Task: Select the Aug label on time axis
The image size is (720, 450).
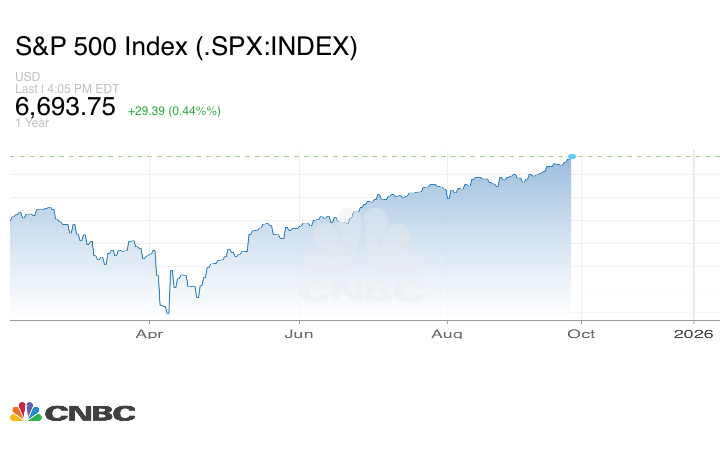Action: [449, 333]
